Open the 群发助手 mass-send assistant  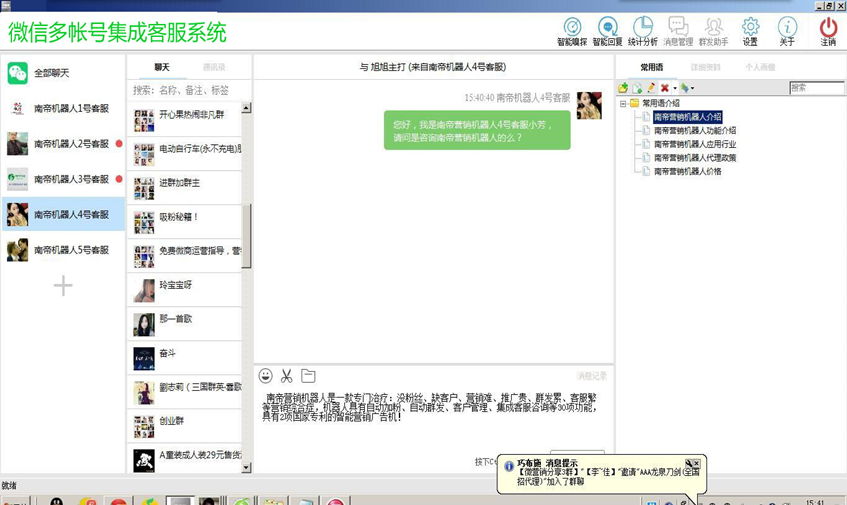[x=714, y=31]
